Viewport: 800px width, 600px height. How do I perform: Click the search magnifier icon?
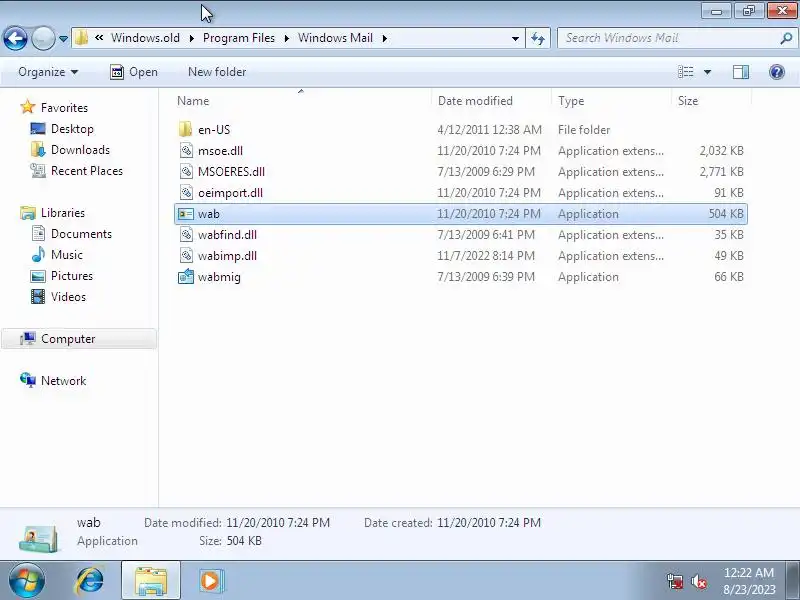(786, 38)
